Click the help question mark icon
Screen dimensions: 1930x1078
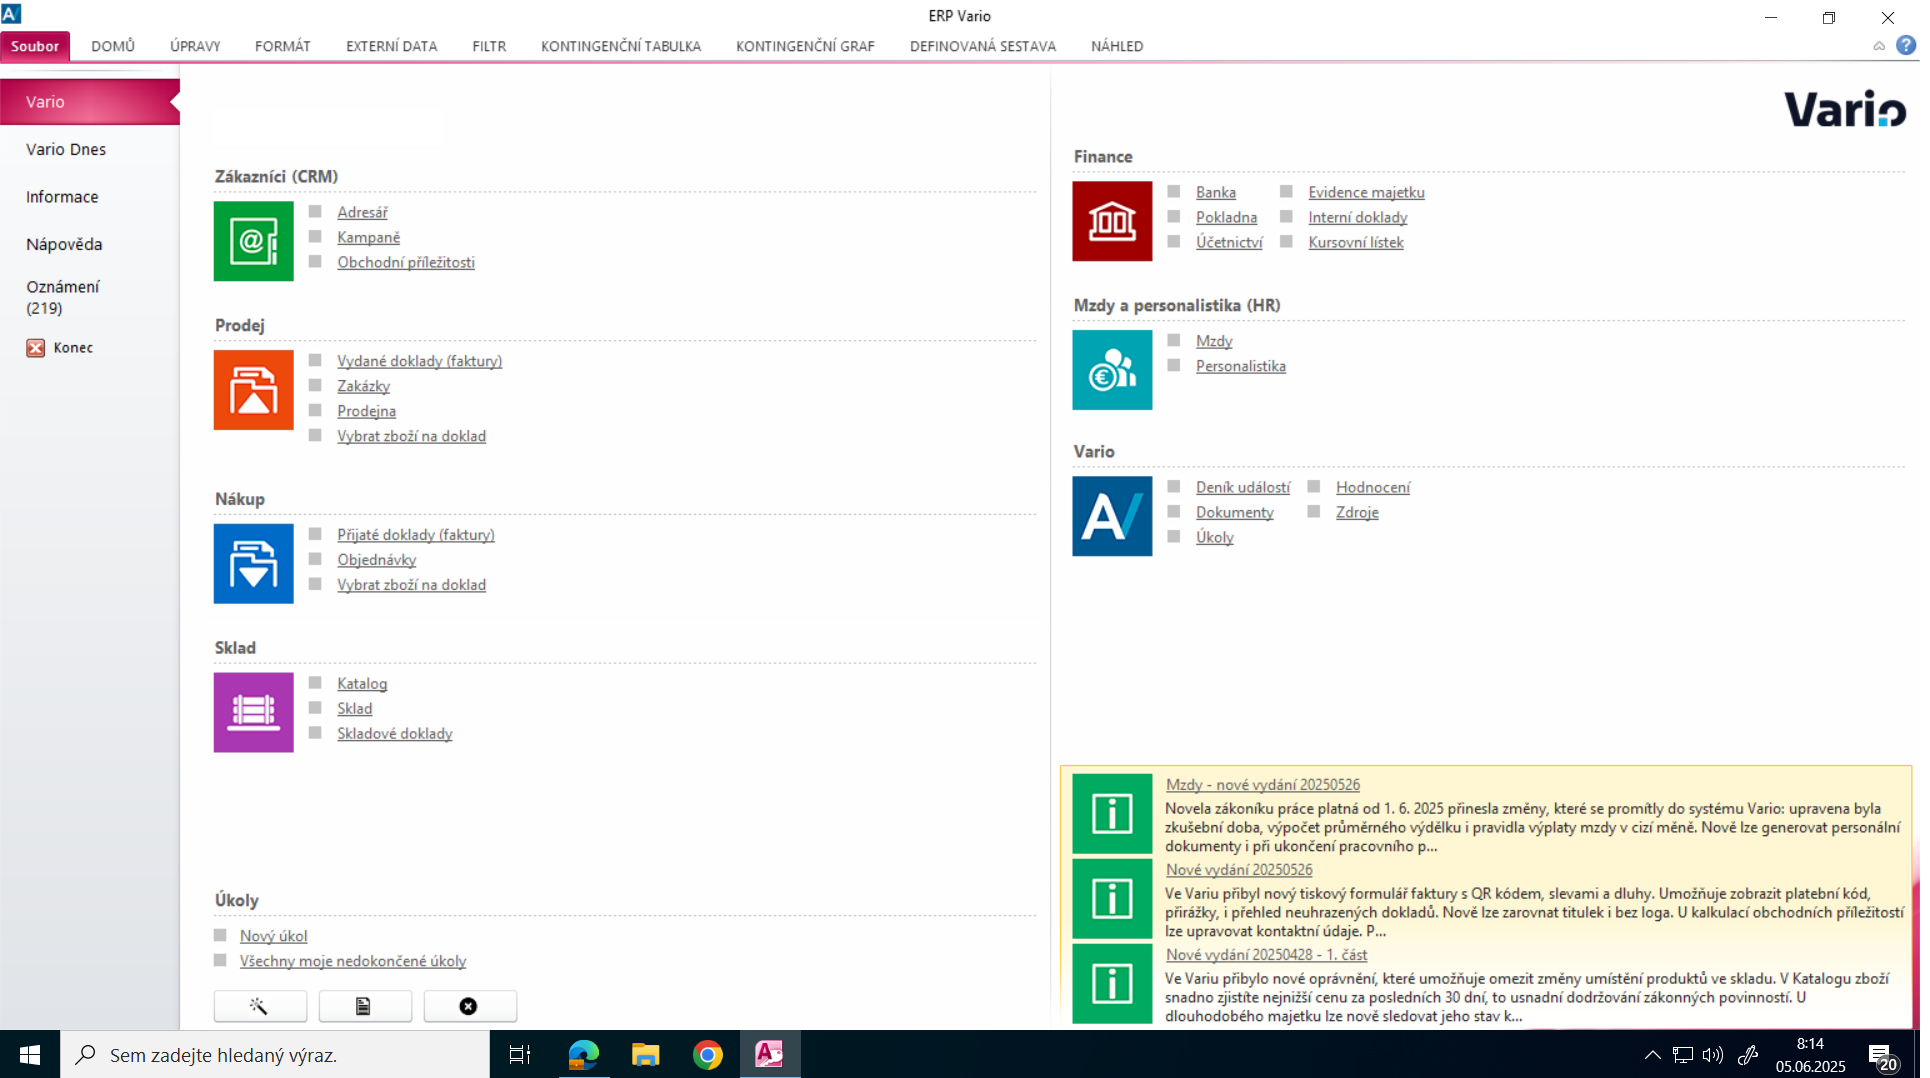[1906, 45]
